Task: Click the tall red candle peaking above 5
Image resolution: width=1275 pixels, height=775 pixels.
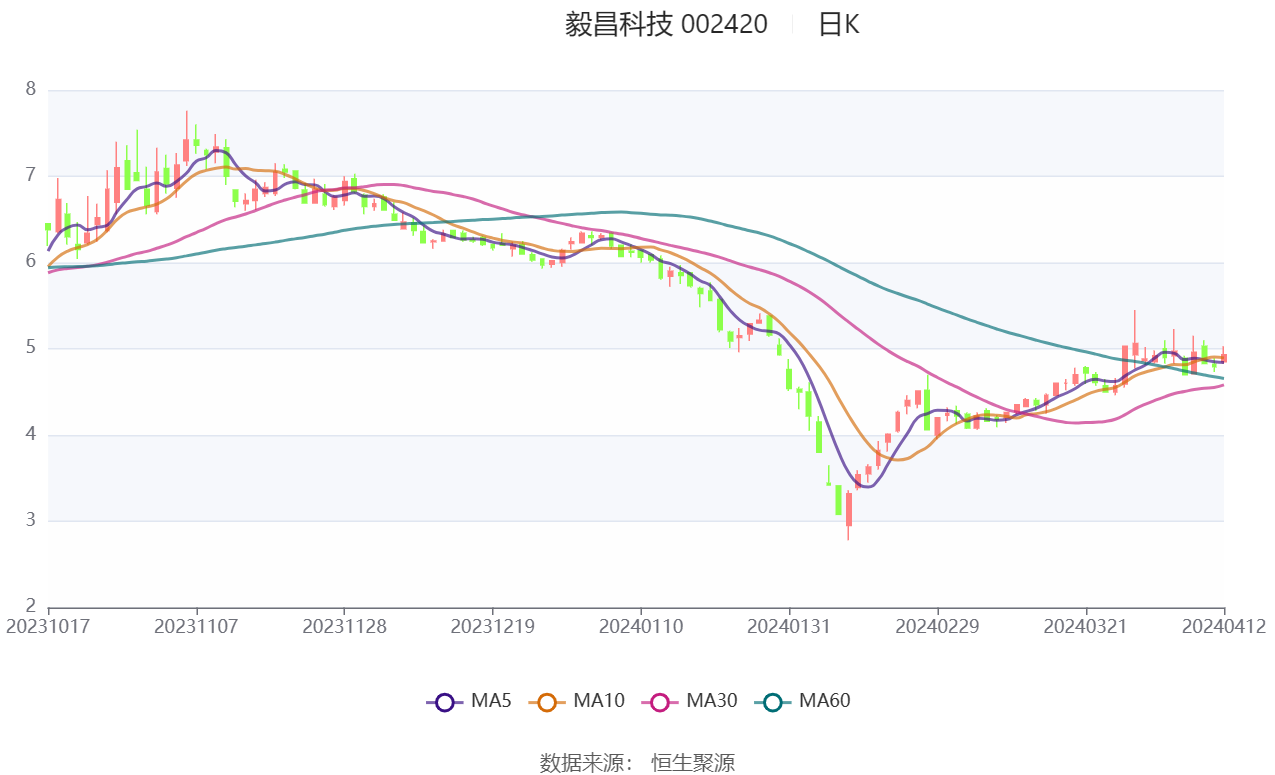Action: pyautogui.click(x=1135, y=346)
